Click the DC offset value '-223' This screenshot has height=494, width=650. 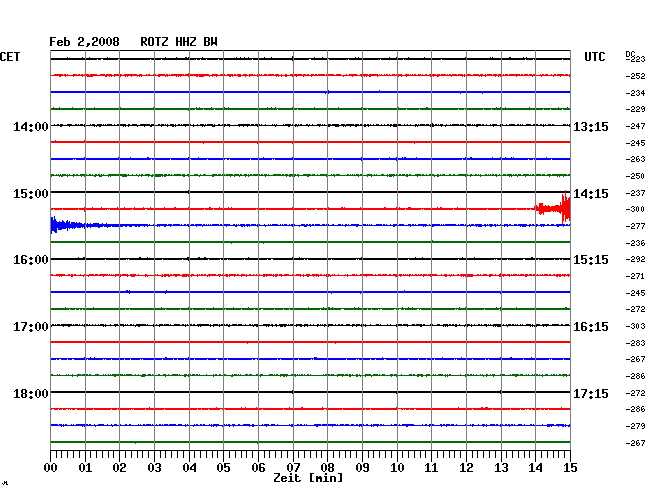point(636,60)
